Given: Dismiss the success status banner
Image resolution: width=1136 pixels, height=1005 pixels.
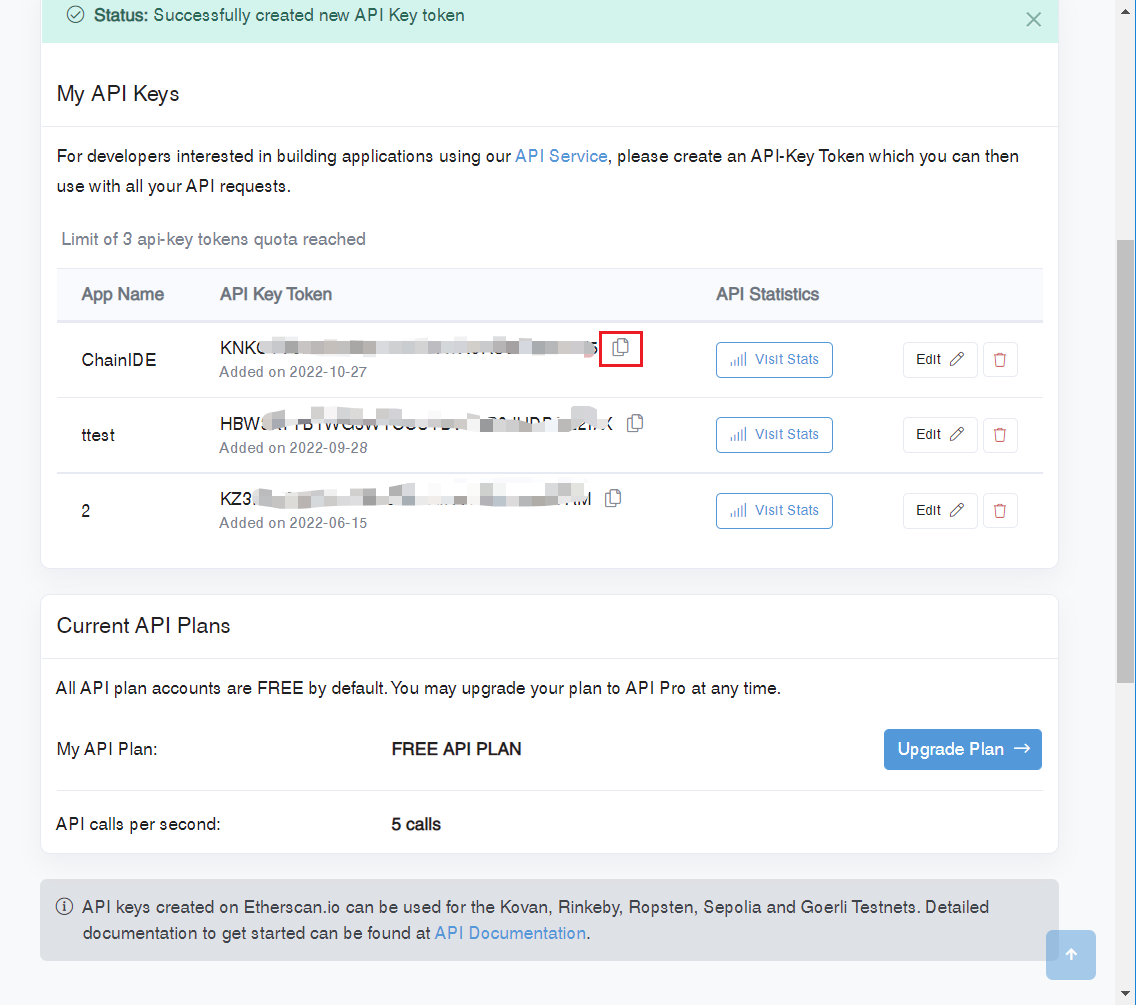Looking at the screenshot, I should pyautogui.click(x=1033, y=19).
